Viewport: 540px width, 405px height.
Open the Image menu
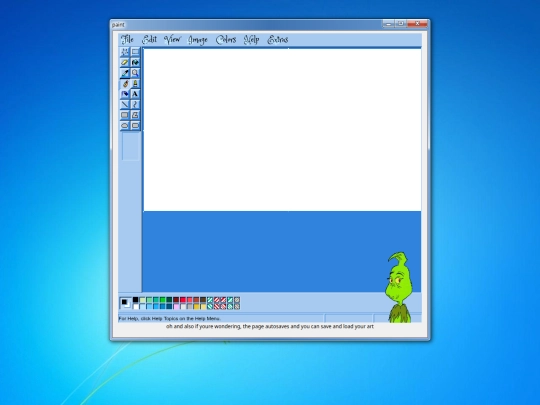[198, 40]
